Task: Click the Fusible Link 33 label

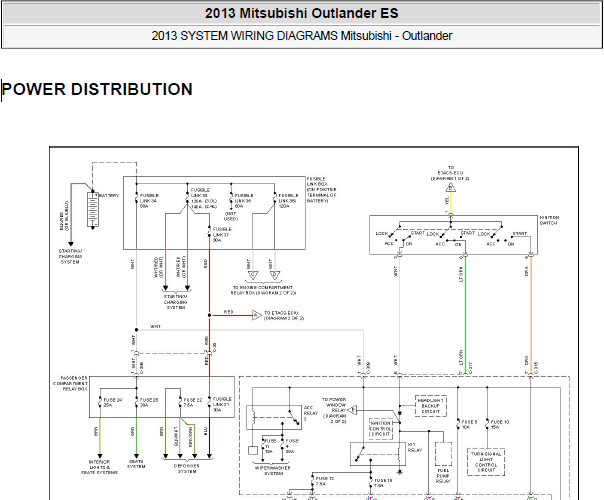Action: [204, 198]
